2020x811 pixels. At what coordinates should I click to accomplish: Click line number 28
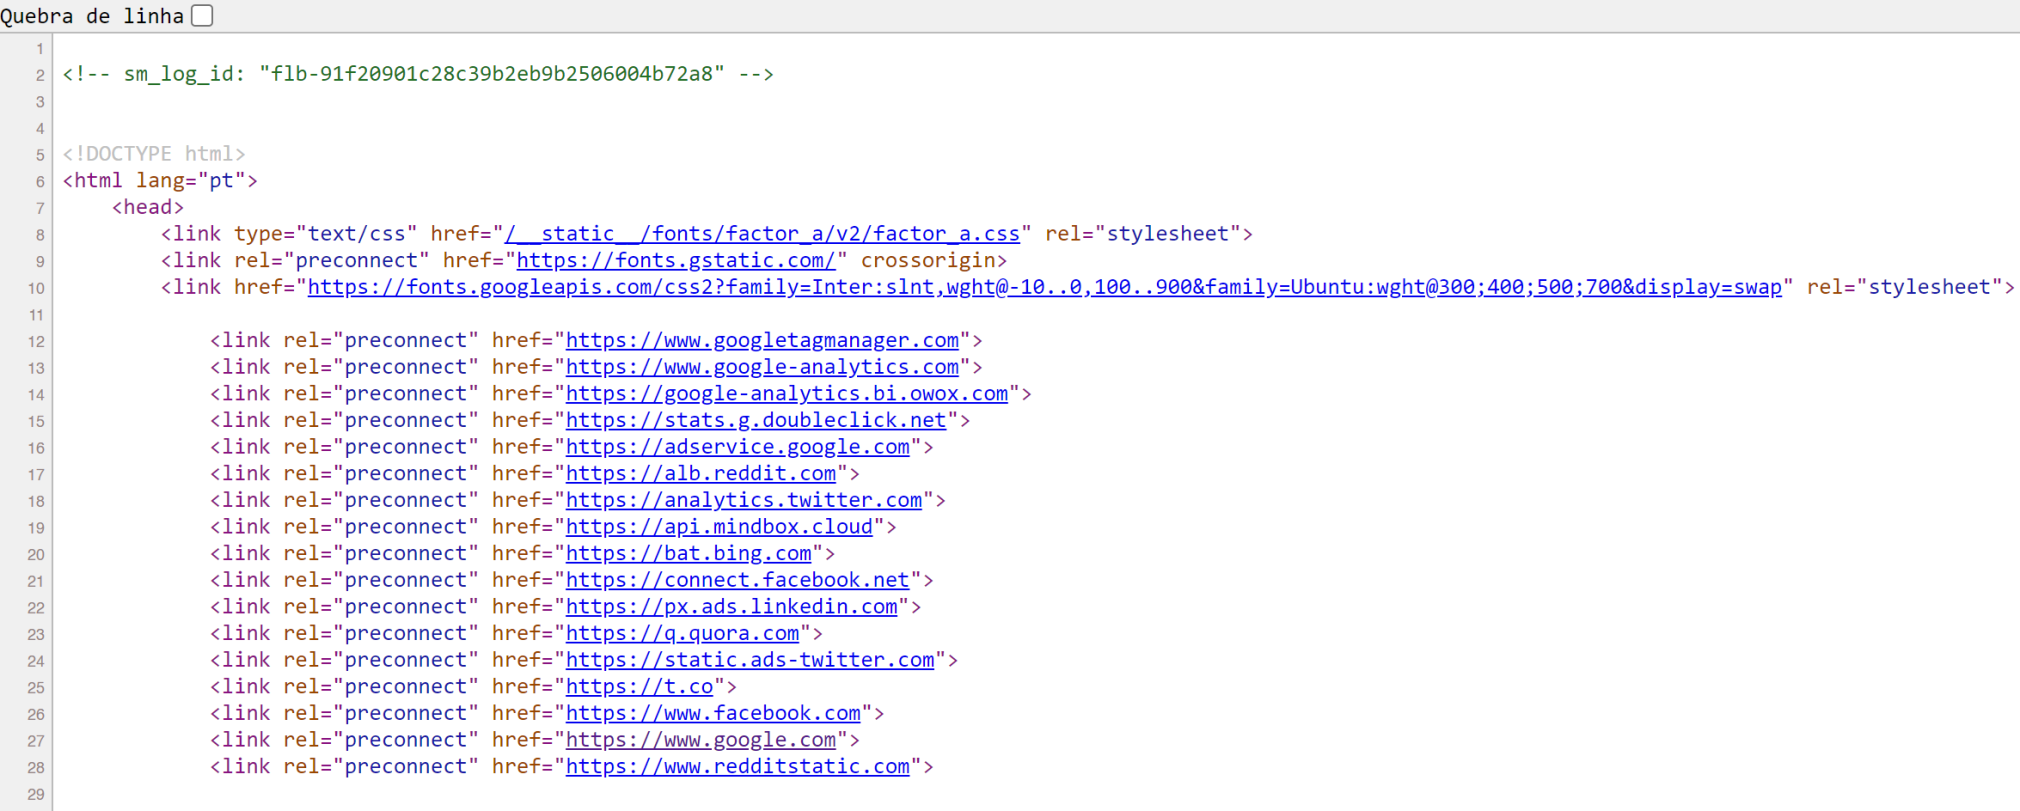click(x=36, y=768)
